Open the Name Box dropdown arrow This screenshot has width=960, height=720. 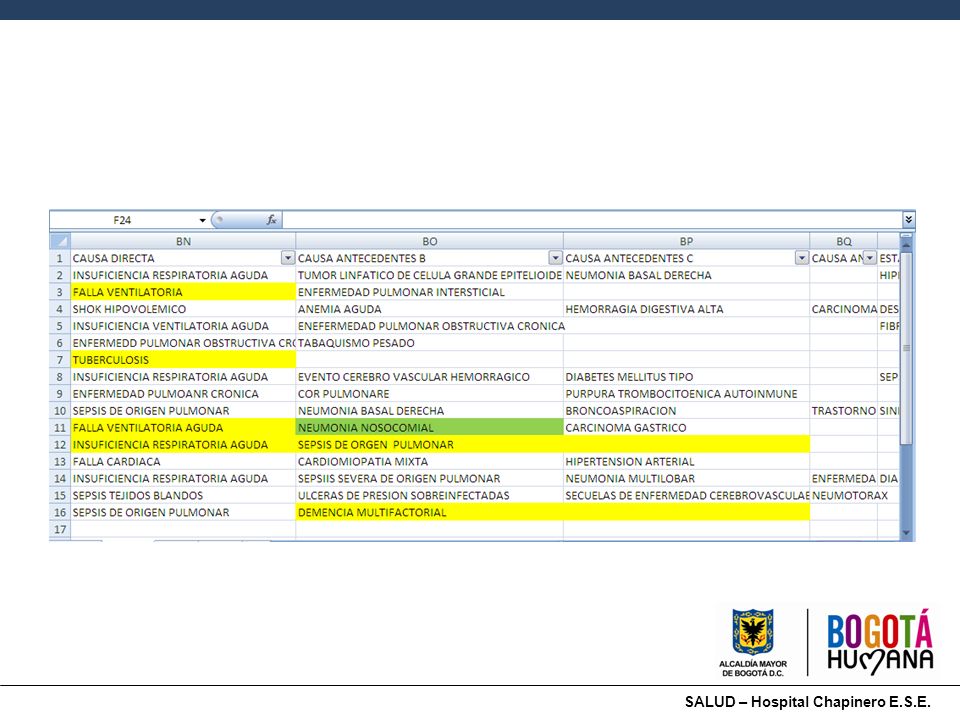[202, 220]
